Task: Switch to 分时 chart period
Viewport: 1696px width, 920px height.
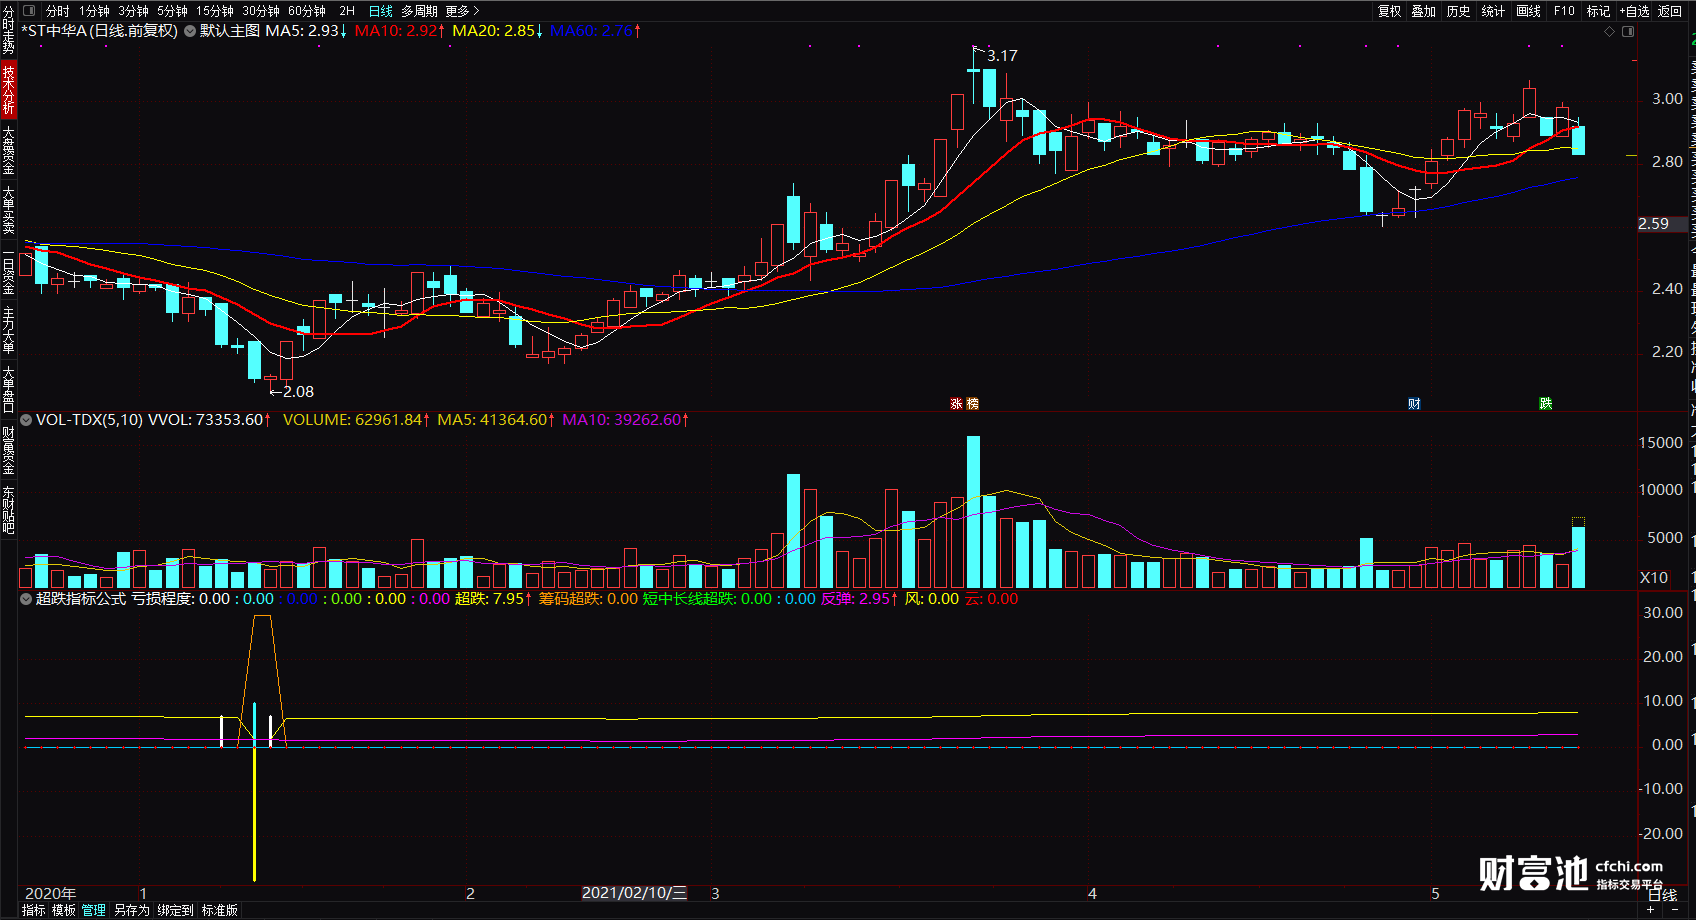Action: pyautogui.click(x=58, y=11)
